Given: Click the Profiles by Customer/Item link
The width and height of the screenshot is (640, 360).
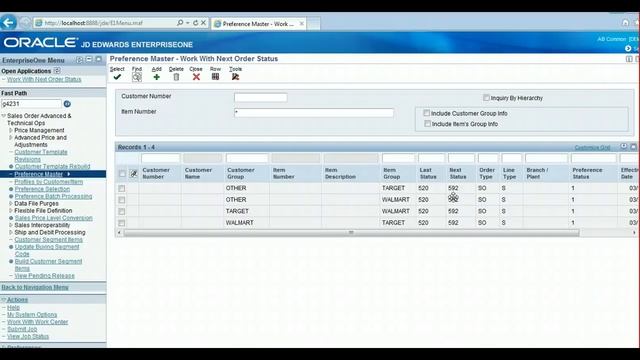Looking at the screenshot, I should (x=49, y=182).
